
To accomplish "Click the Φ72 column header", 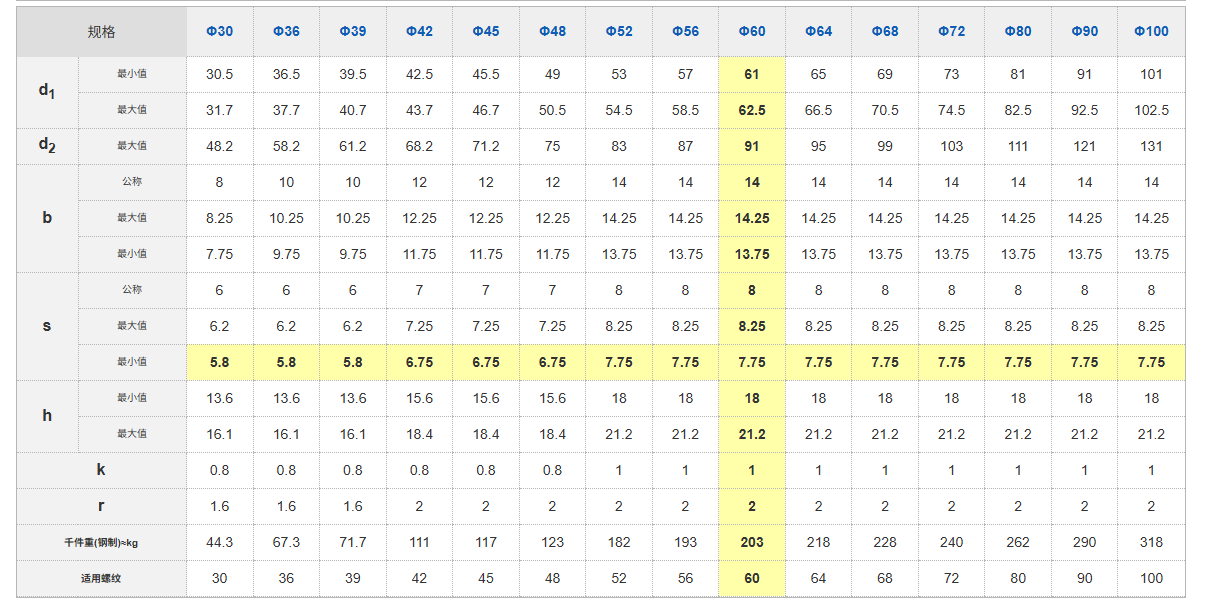I will point(951,31).
